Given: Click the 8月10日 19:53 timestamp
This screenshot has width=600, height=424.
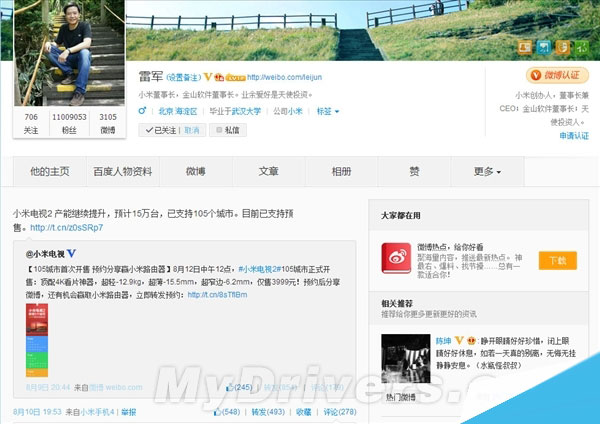Looking at the screenshot, I should [x=37, y=412].
